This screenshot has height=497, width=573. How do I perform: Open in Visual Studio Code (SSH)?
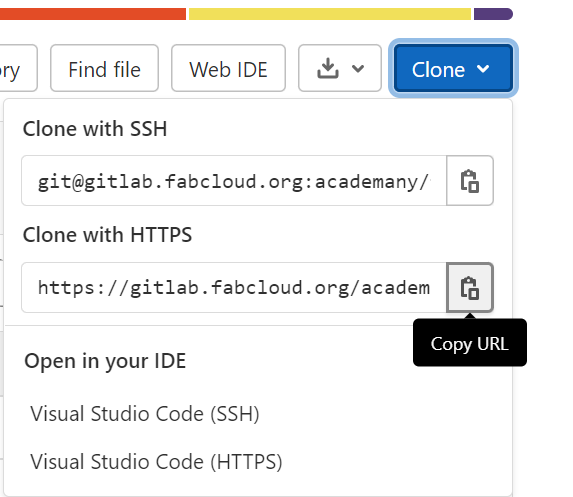[x=145, y=414]
